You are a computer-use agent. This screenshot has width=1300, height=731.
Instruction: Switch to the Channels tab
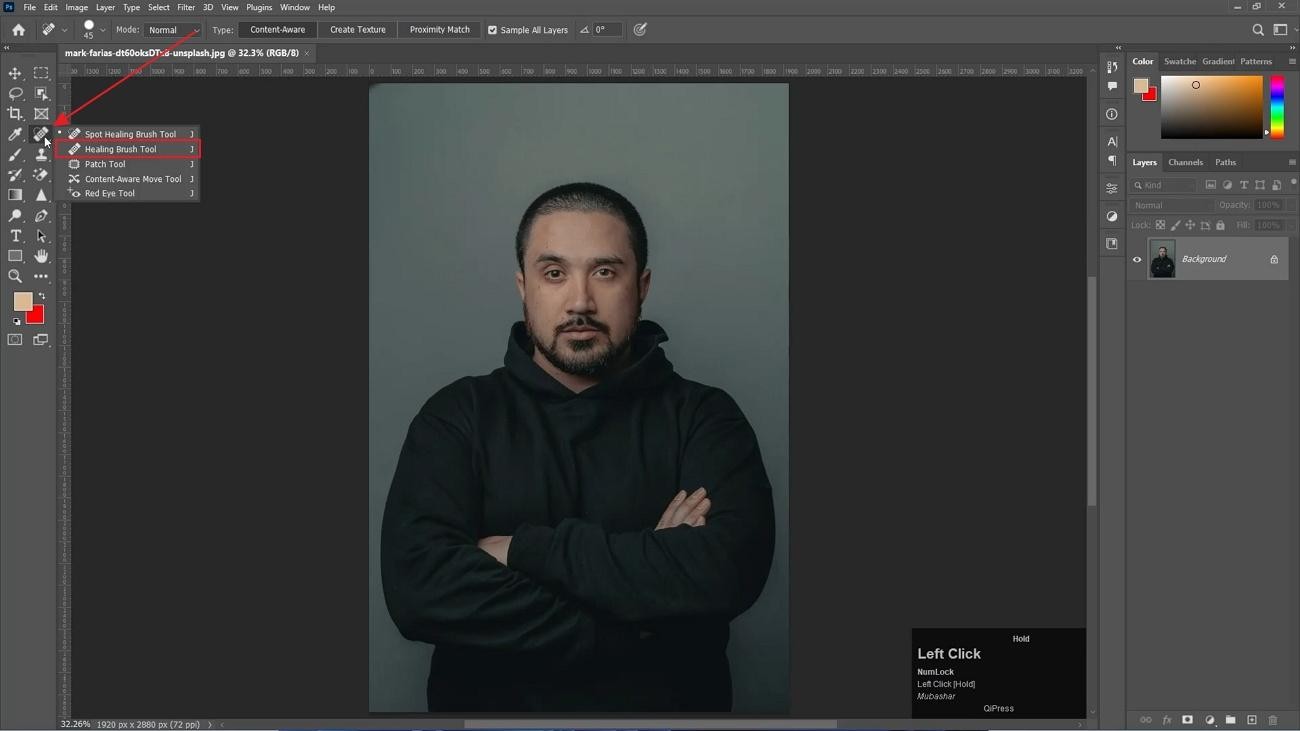click(x=1185, y=162)
